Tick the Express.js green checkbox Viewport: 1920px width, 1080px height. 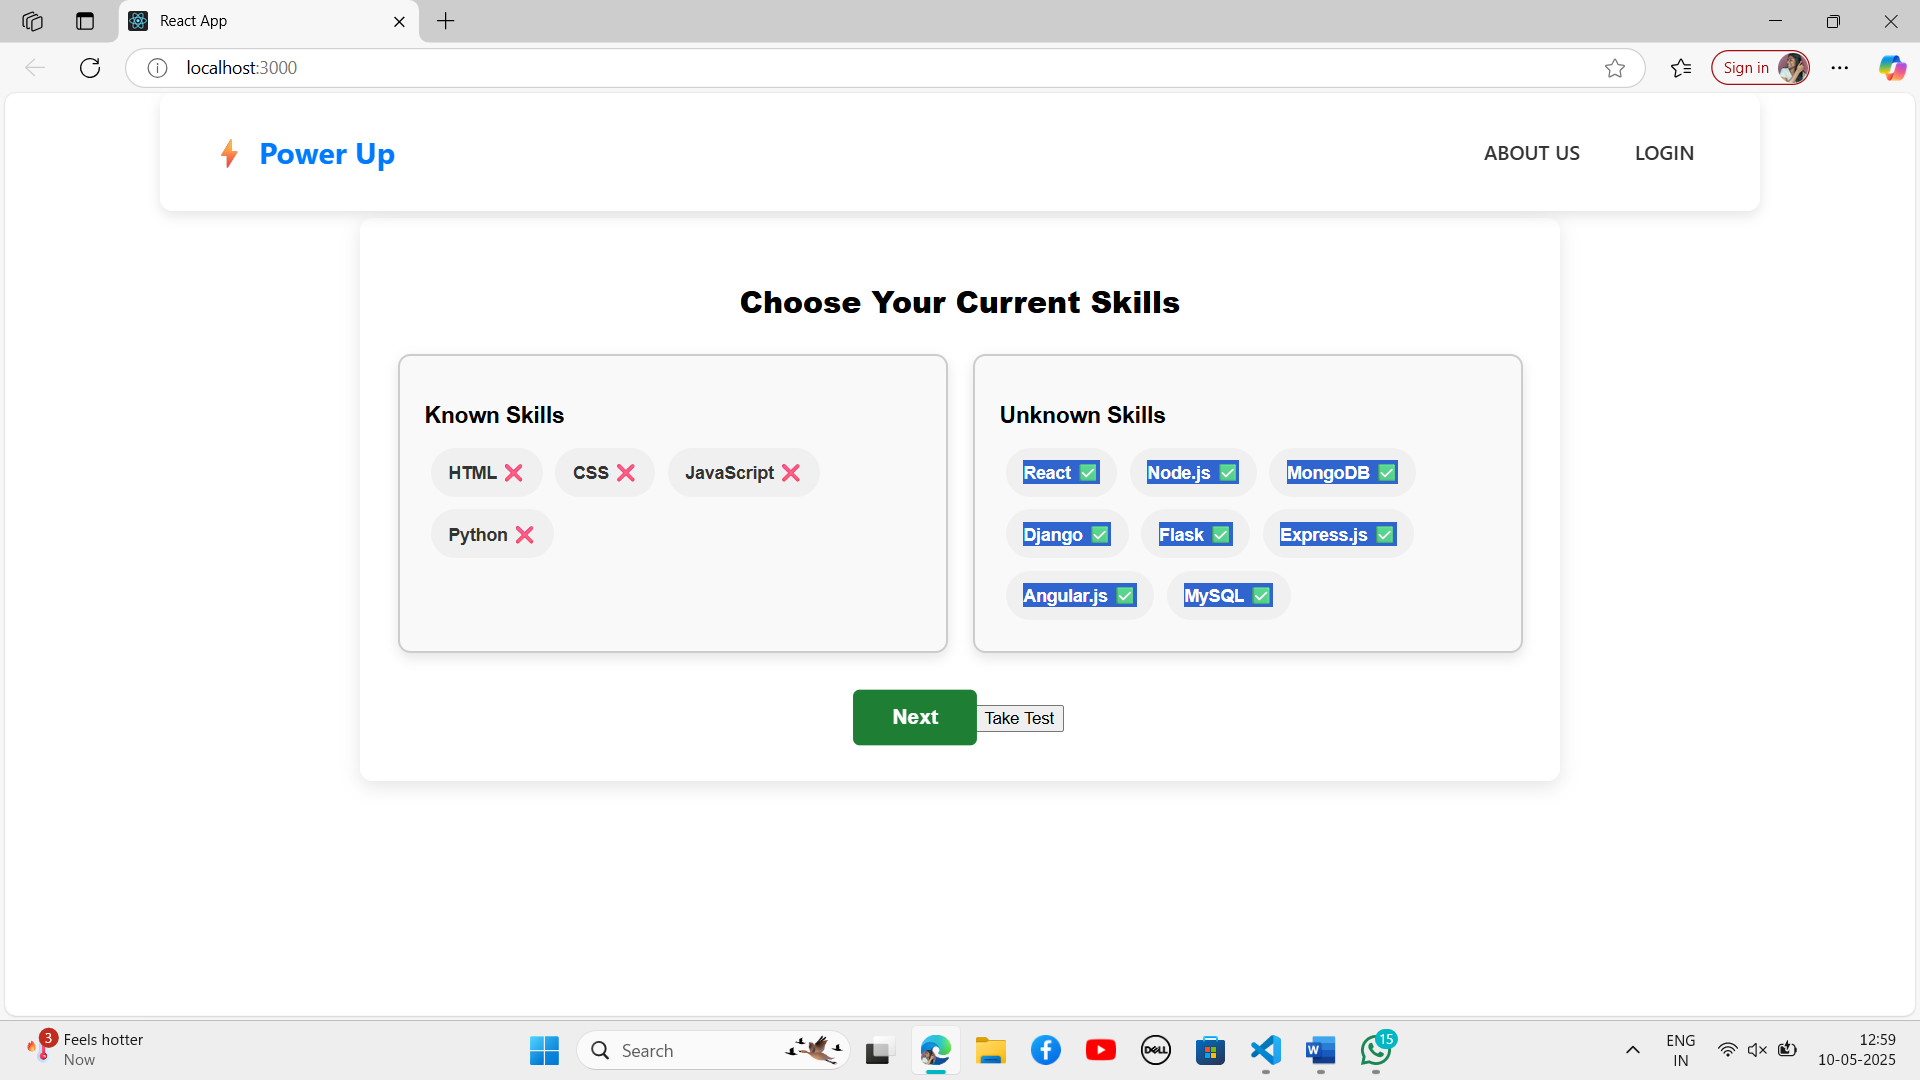click(x=1385, y=535)
